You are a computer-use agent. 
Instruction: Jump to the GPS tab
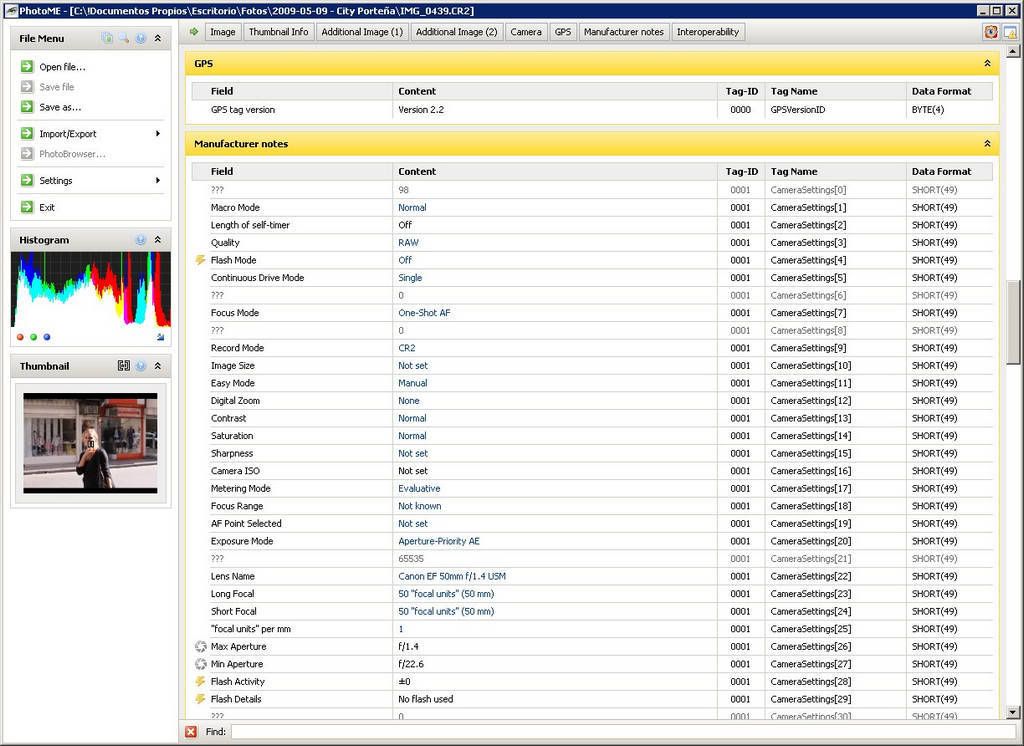pos(563,32)
